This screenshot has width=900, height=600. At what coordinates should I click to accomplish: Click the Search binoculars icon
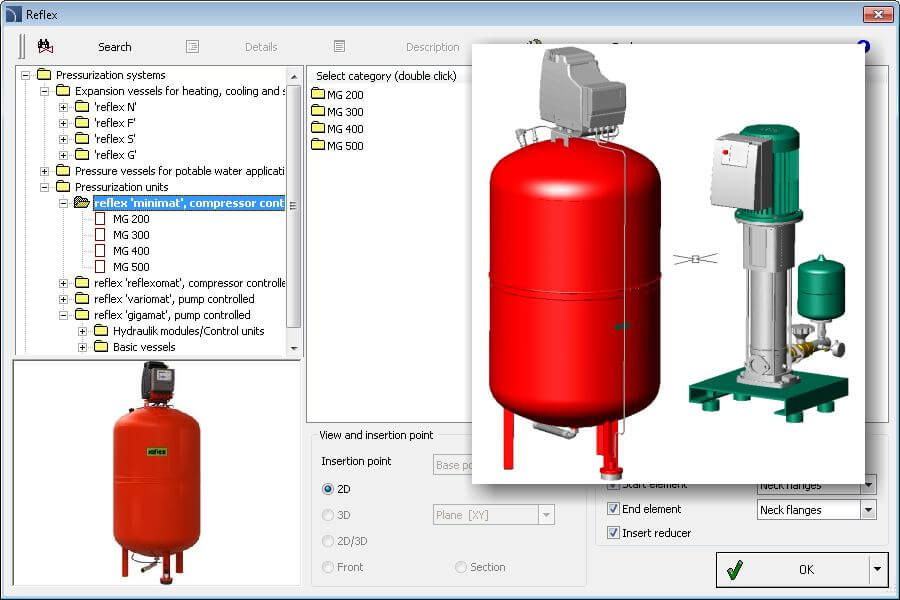(x=45, y=46)
